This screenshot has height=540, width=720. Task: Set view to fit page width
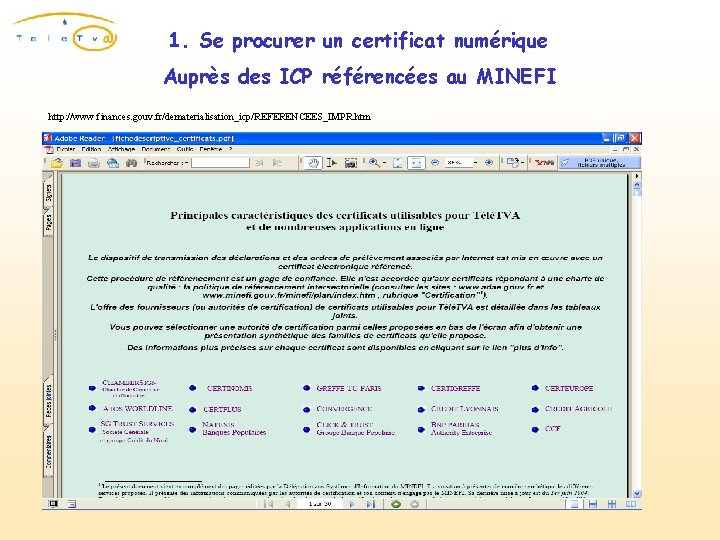(416, 163)
